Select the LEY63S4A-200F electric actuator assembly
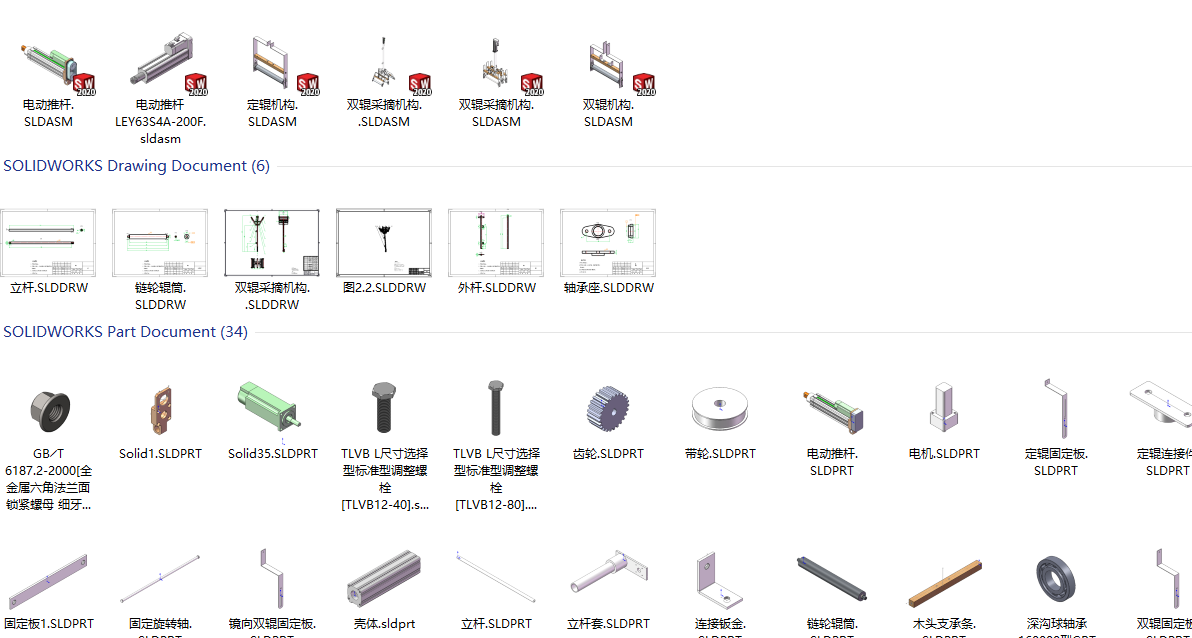The width and height of the screenshot is (1192, 638). [x=161, y=65]
